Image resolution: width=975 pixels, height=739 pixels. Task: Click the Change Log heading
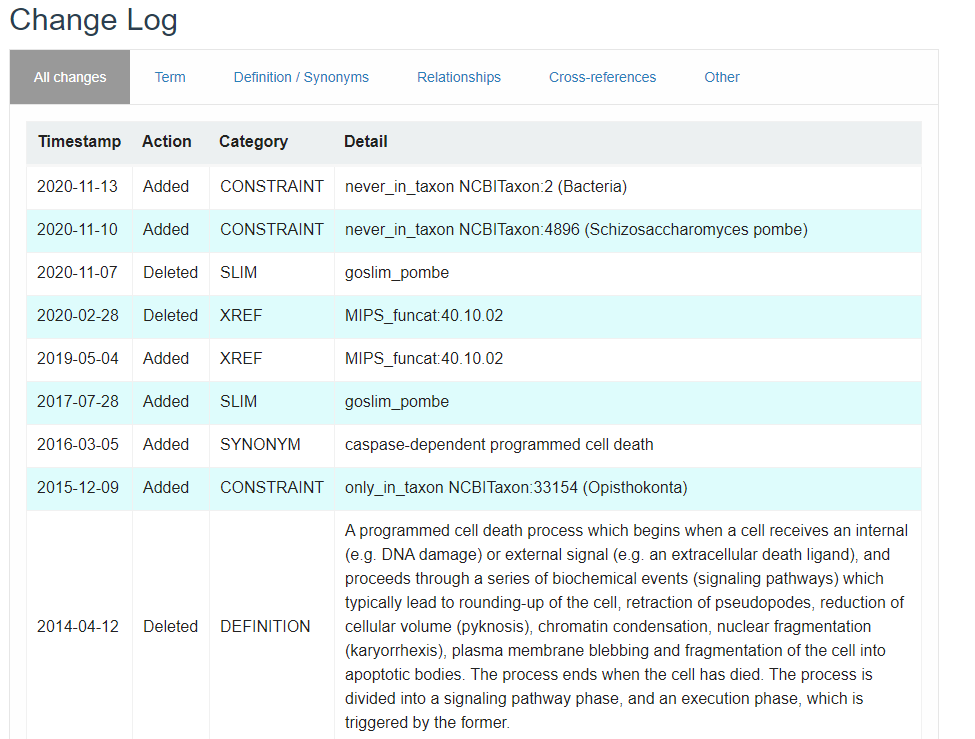(x=93, y=20)
